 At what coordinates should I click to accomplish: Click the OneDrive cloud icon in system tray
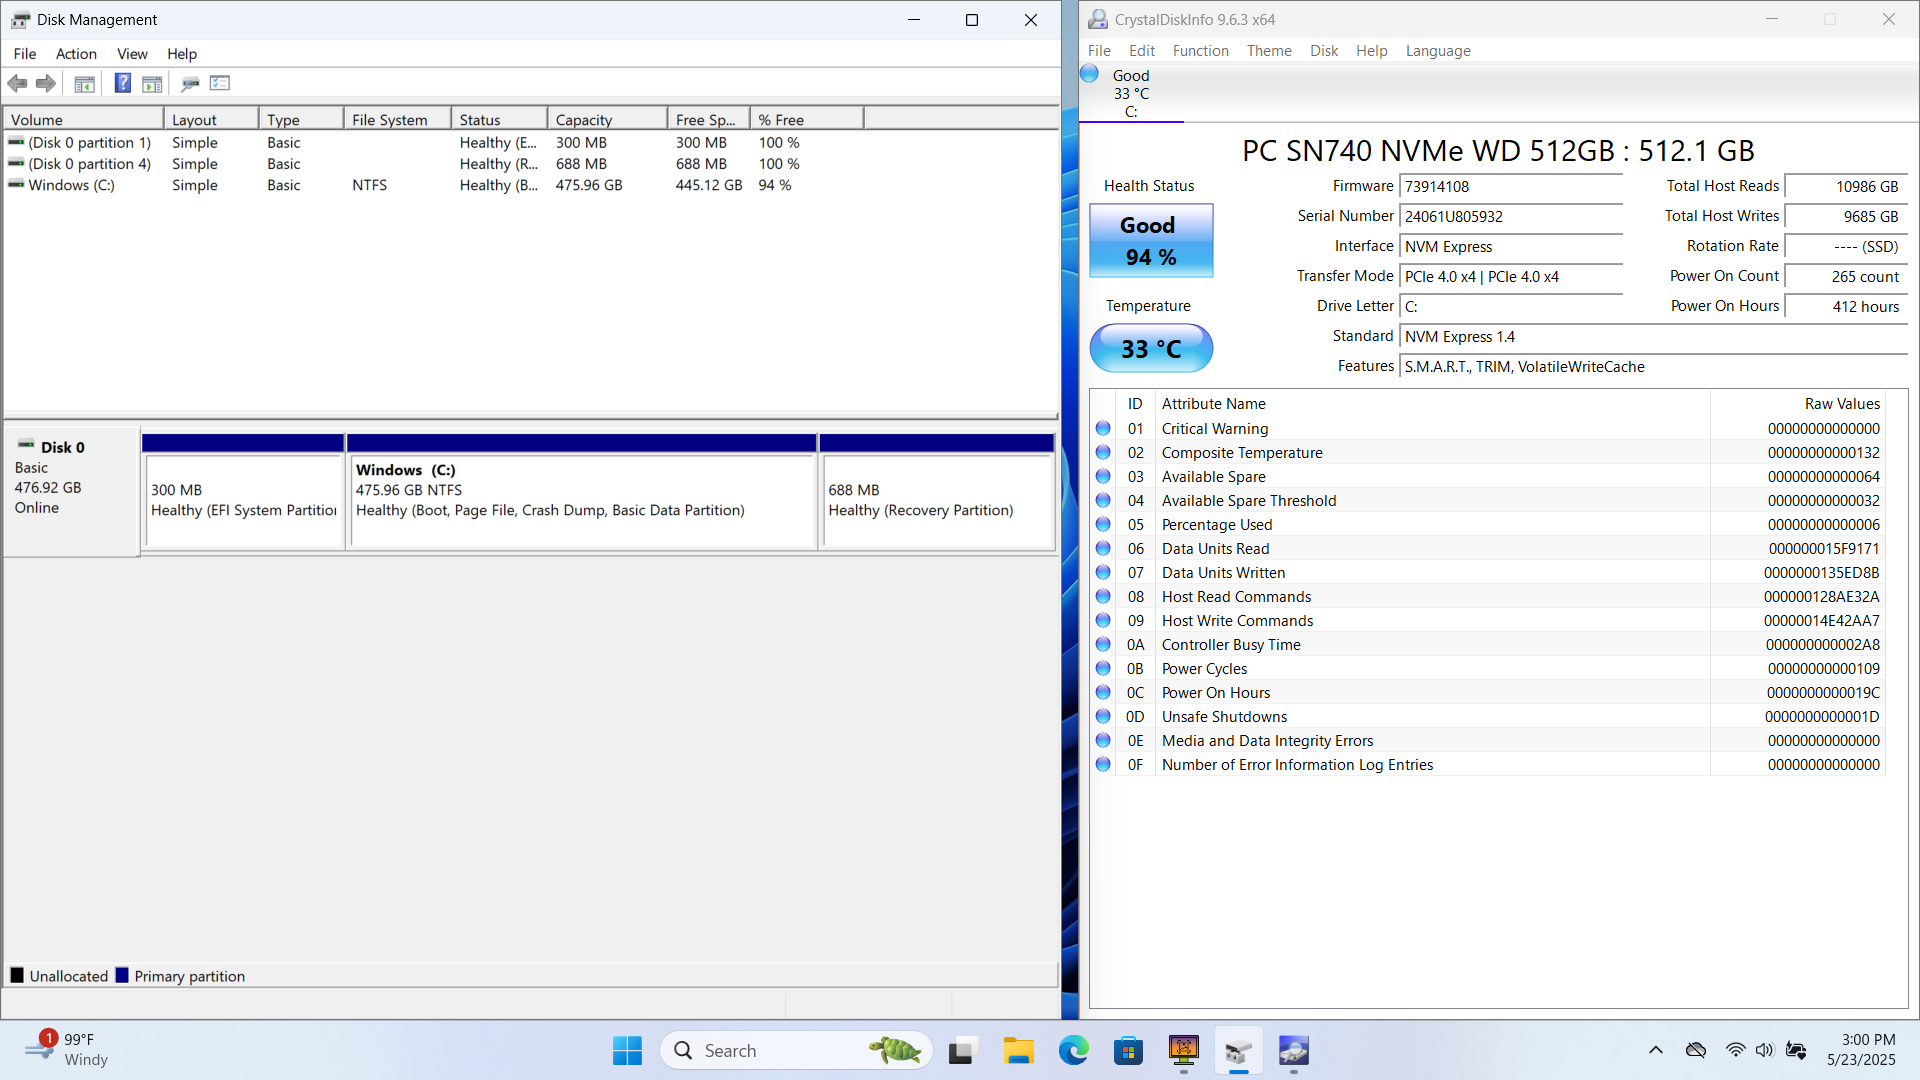1696,1050
